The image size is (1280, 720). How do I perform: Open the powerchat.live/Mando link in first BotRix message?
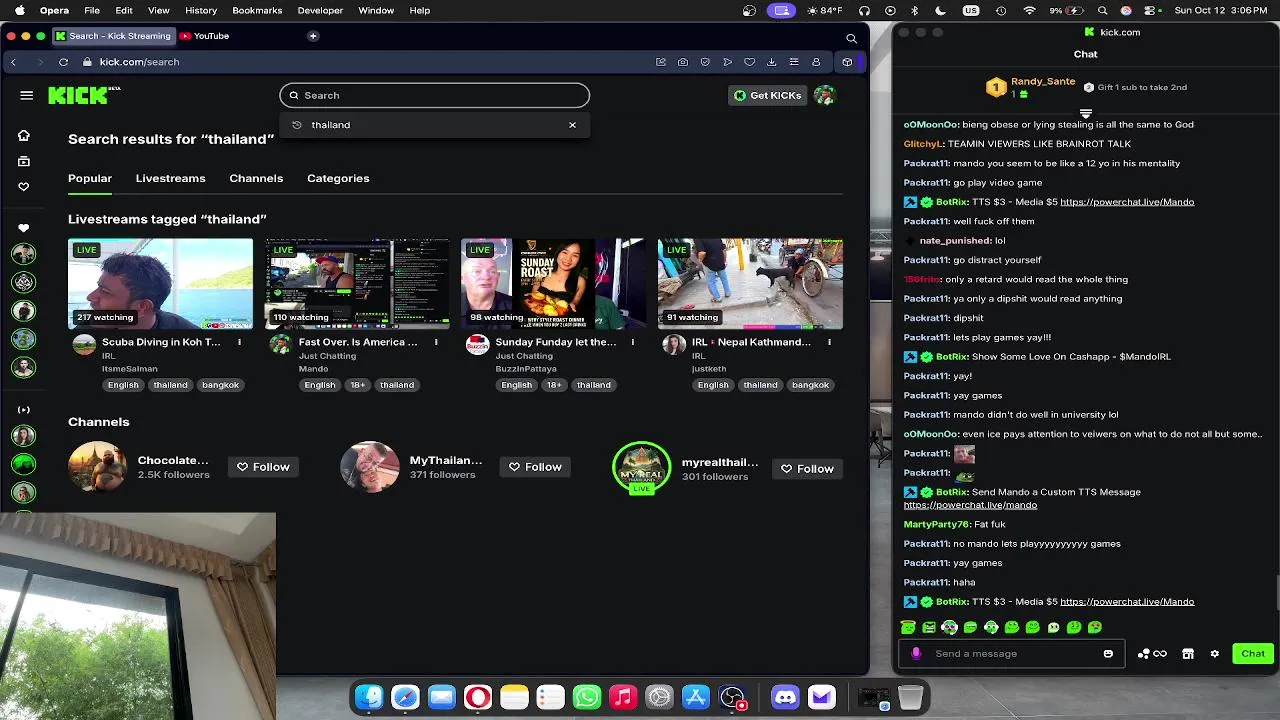[1127, 202]
